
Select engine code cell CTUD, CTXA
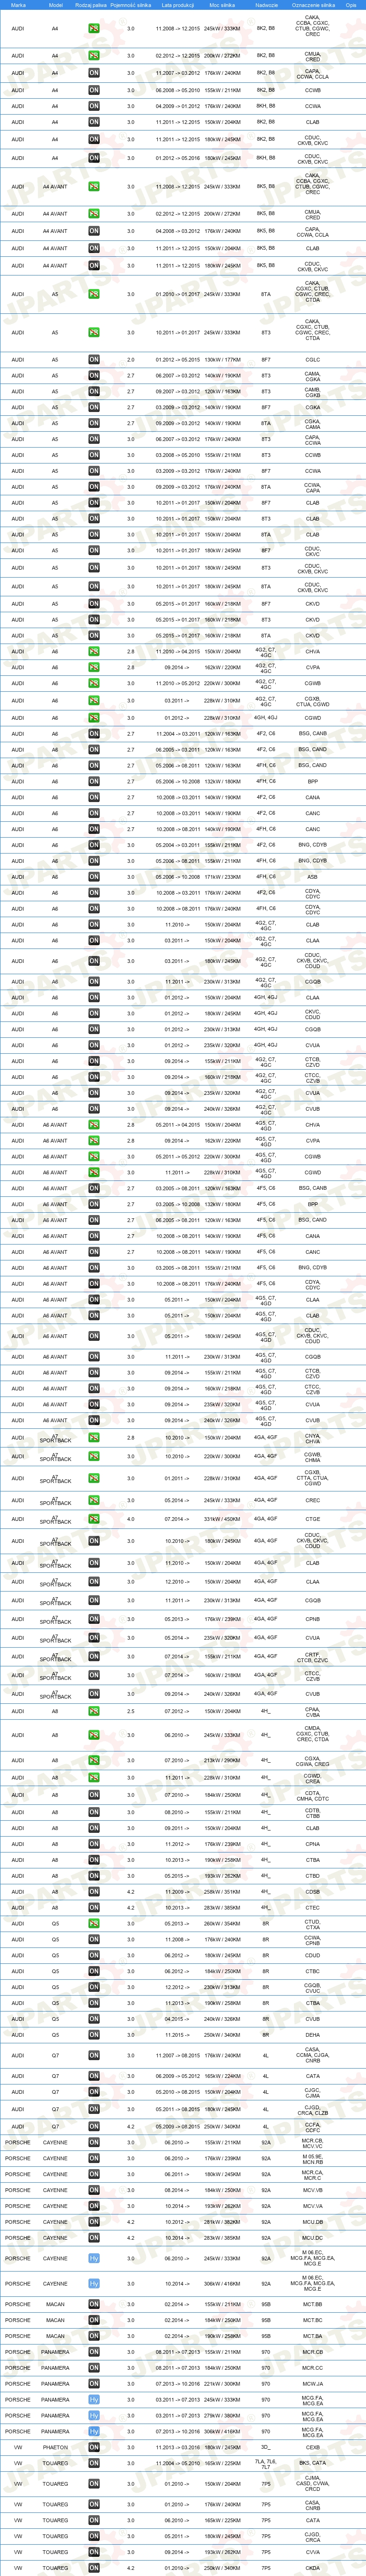pyautogui.click(x=313, y=1923)
